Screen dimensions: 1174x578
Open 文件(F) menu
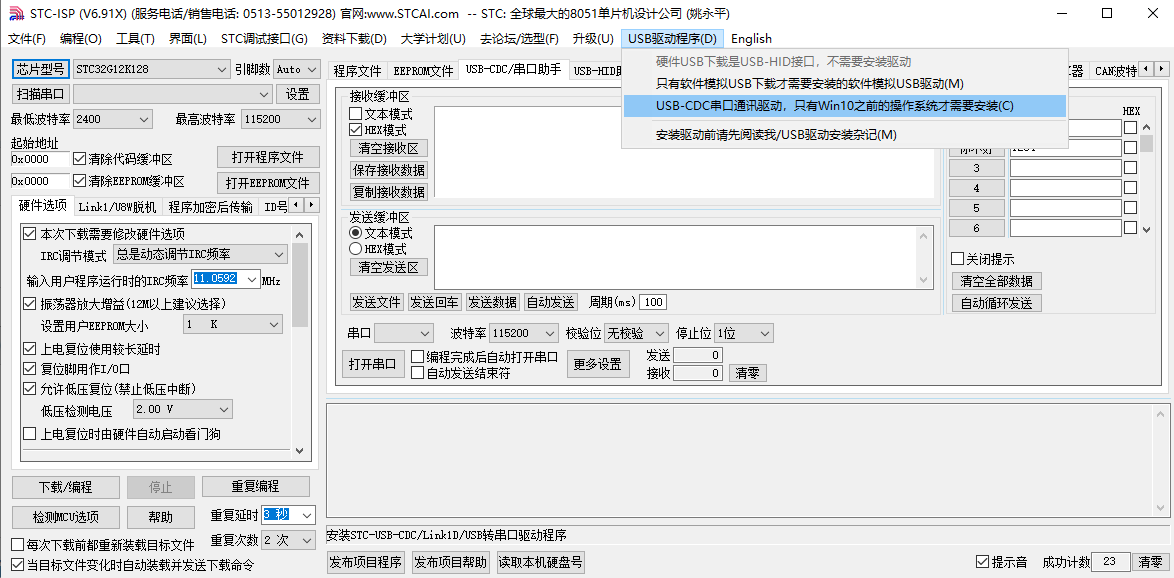tap(27, 39)
